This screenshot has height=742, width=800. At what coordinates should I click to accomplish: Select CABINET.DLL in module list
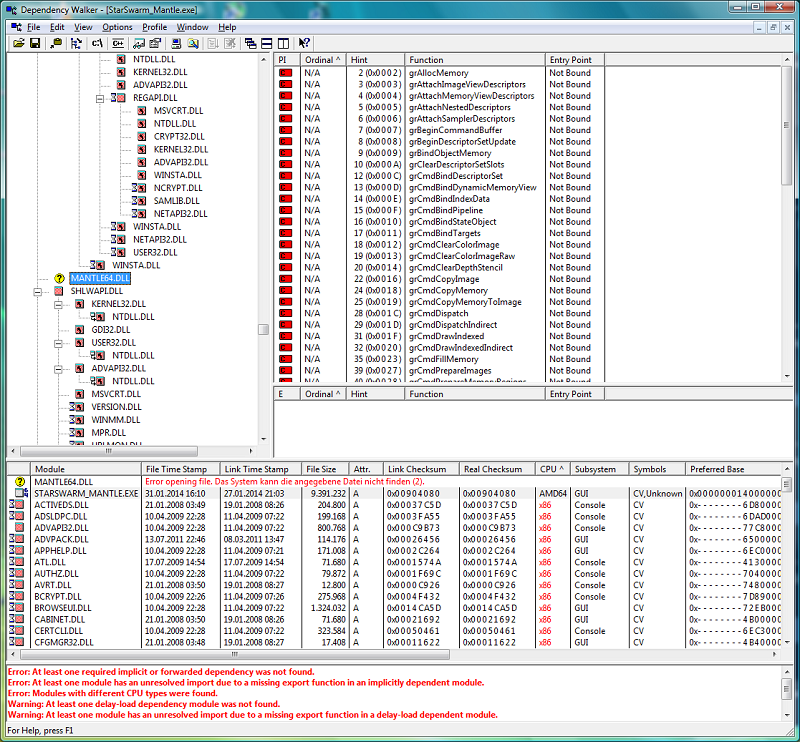coord(59,620)
